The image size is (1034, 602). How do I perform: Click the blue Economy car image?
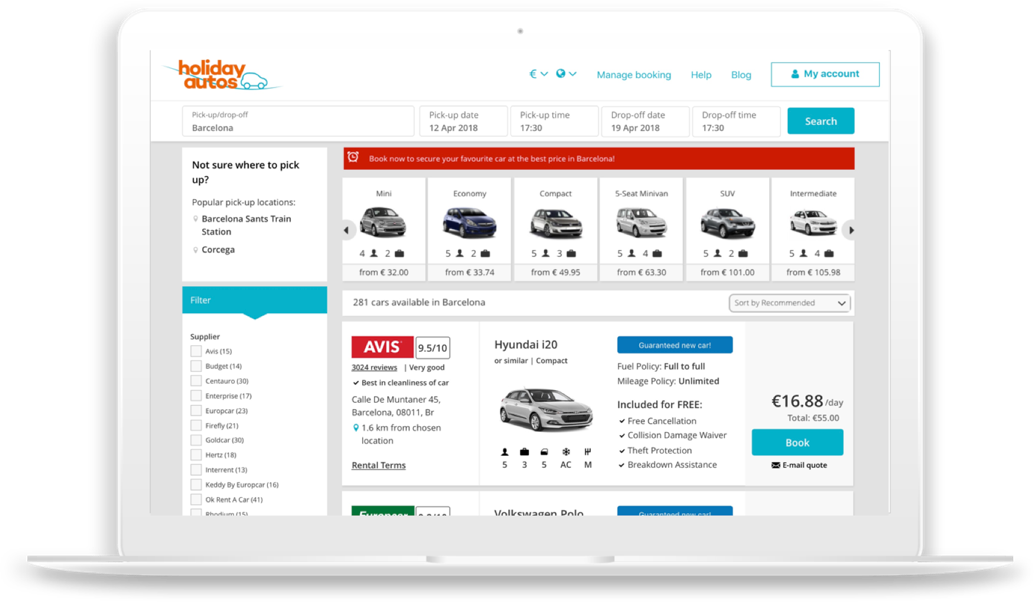coord(470,222)
